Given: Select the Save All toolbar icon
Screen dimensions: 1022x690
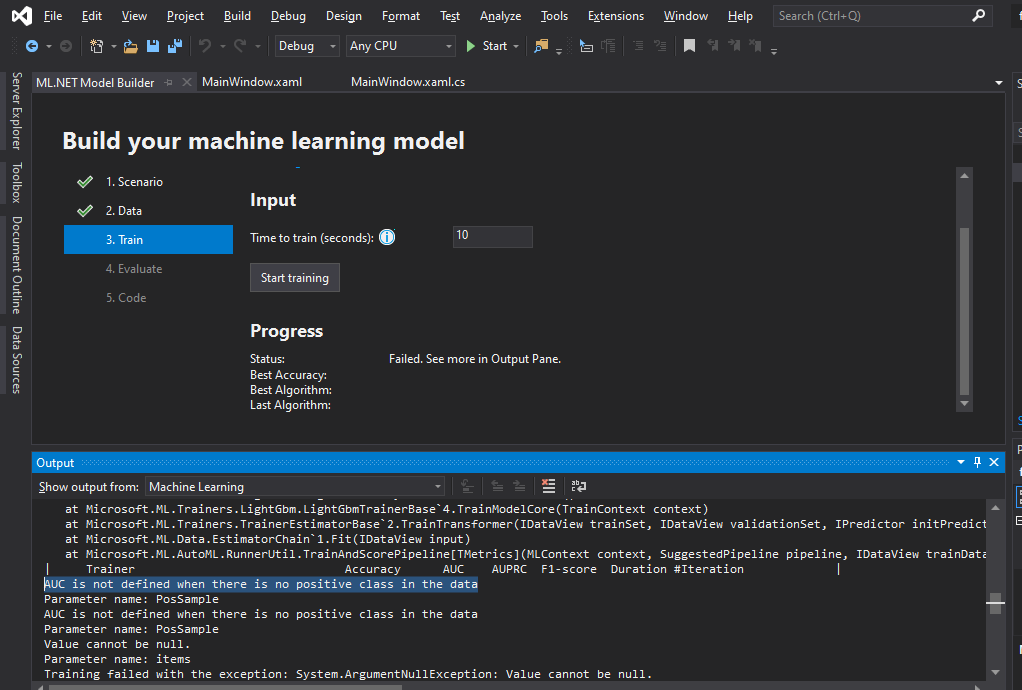Looking at the screenshot, I should 172,46.
